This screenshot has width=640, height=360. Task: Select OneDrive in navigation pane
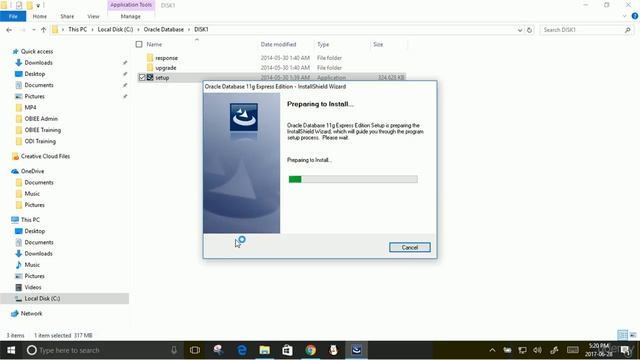tap(32, 171)
